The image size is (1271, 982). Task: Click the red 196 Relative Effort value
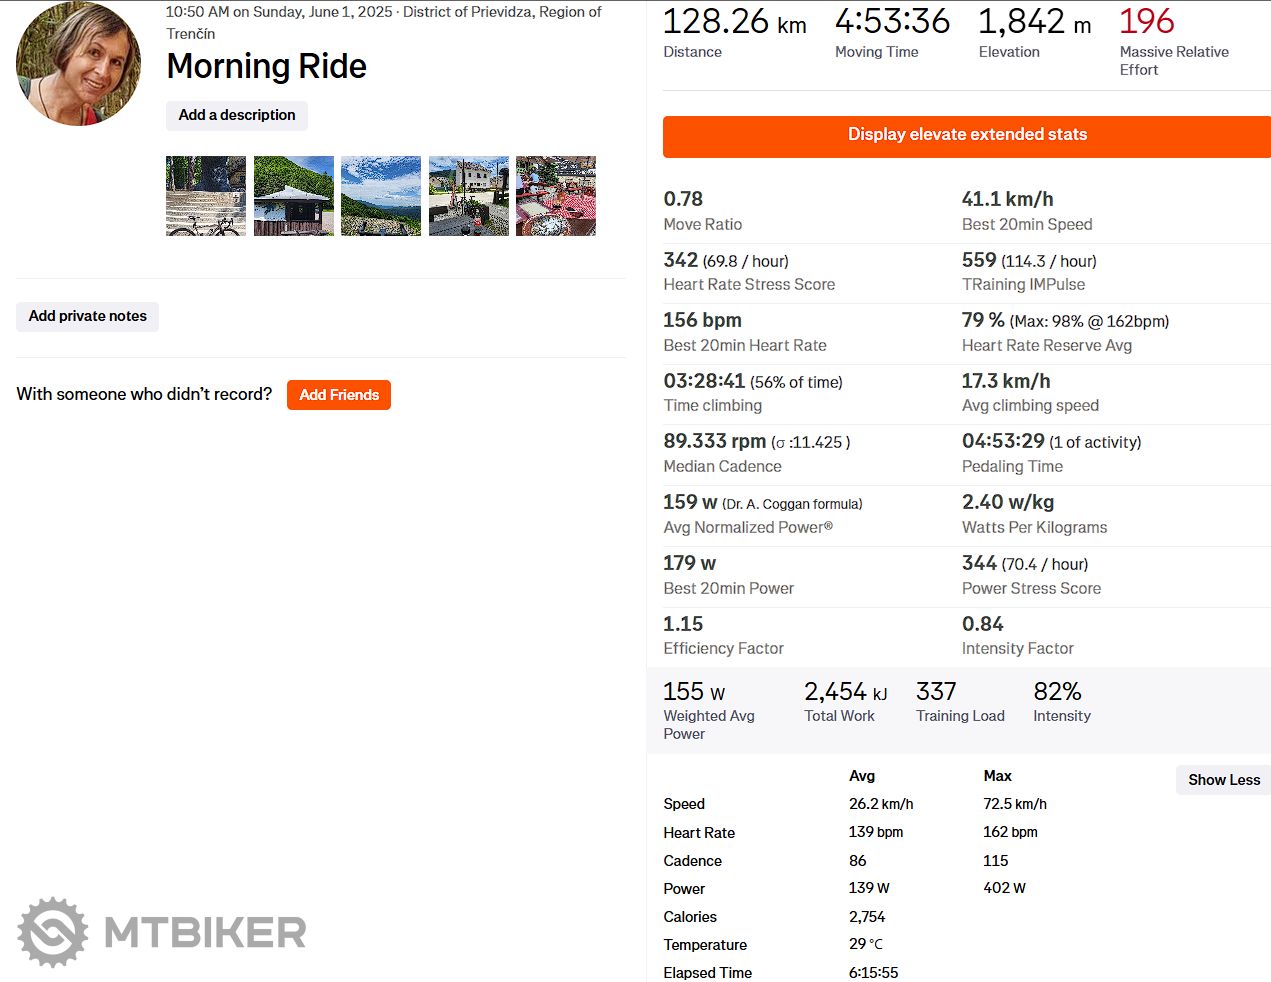tap(1146, 21)
